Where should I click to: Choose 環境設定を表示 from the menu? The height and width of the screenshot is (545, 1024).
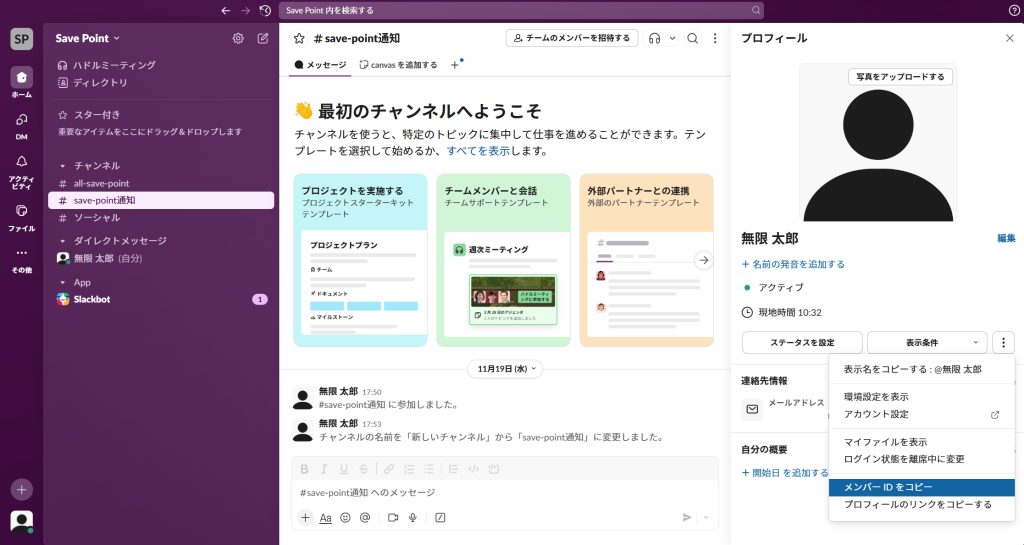tap(876, 397)
